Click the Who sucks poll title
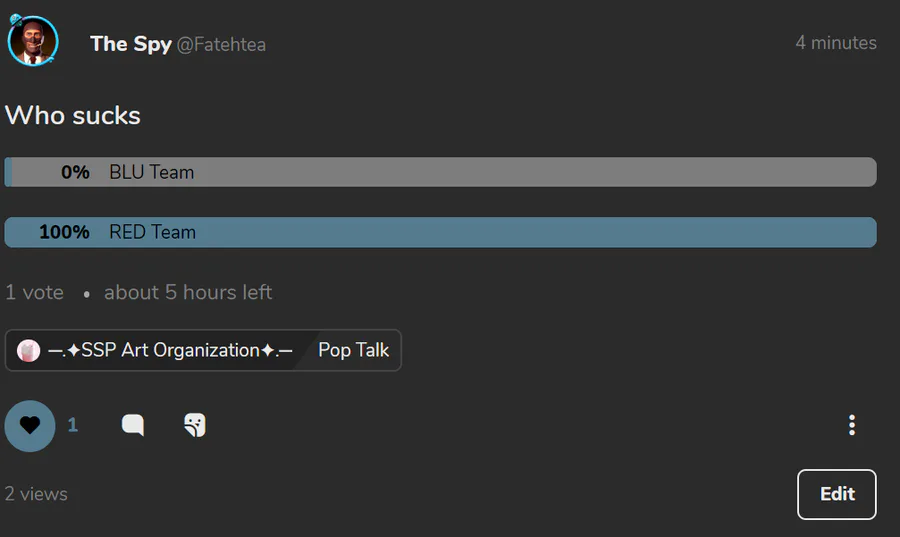This screenshot has width=900, height=537. point(72,115)
